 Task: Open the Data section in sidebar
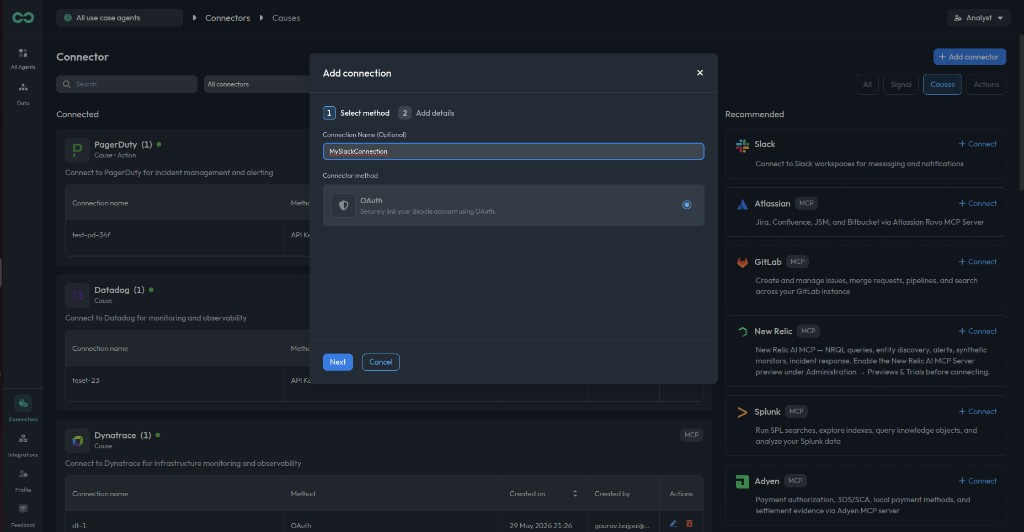pyautogui.click(x=23, y=94)
